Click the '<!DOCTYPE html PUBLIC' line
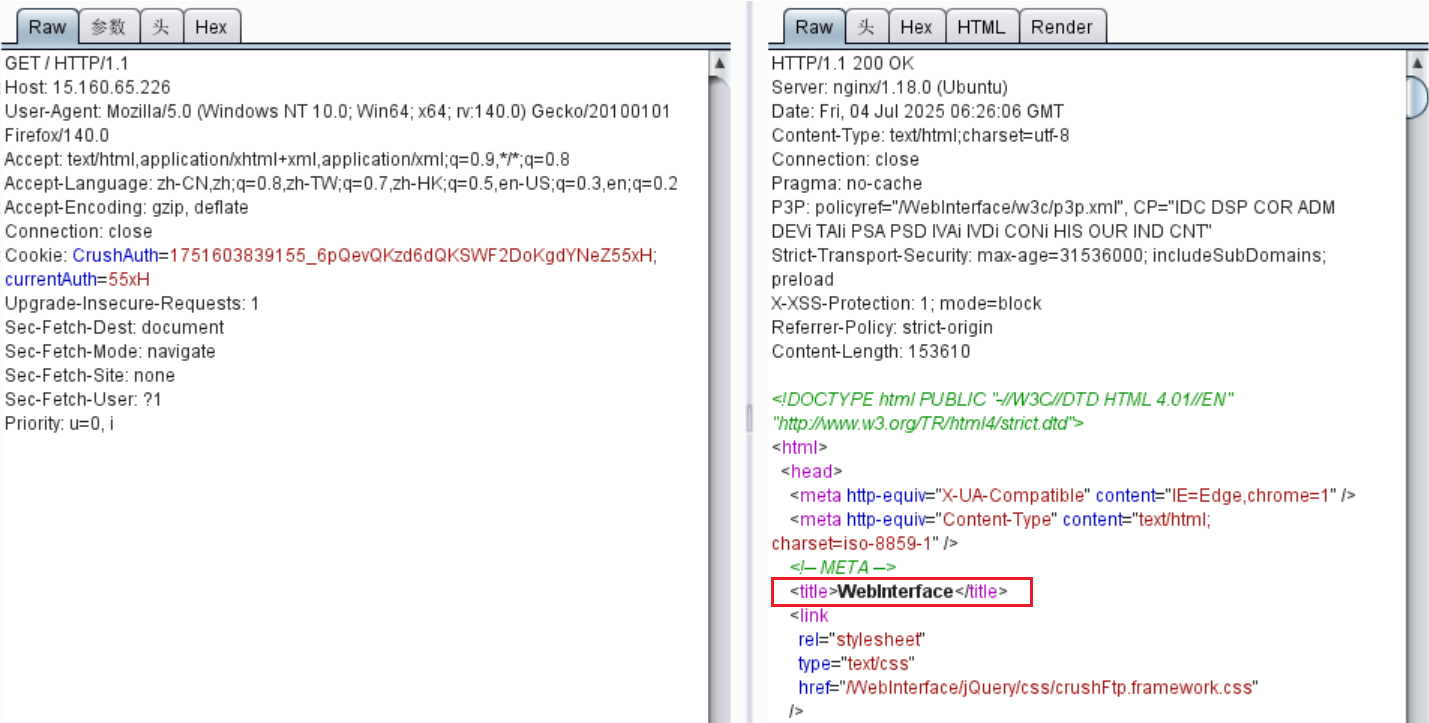 point(1004,399)
